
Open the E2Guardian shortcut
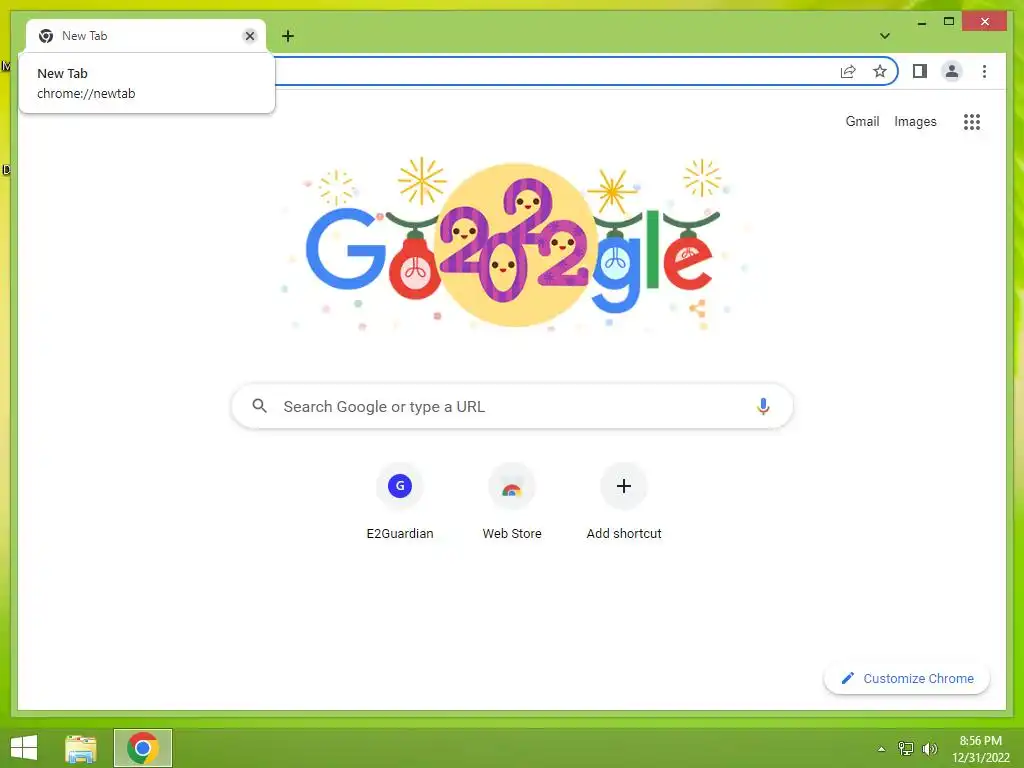coord(400,502)
